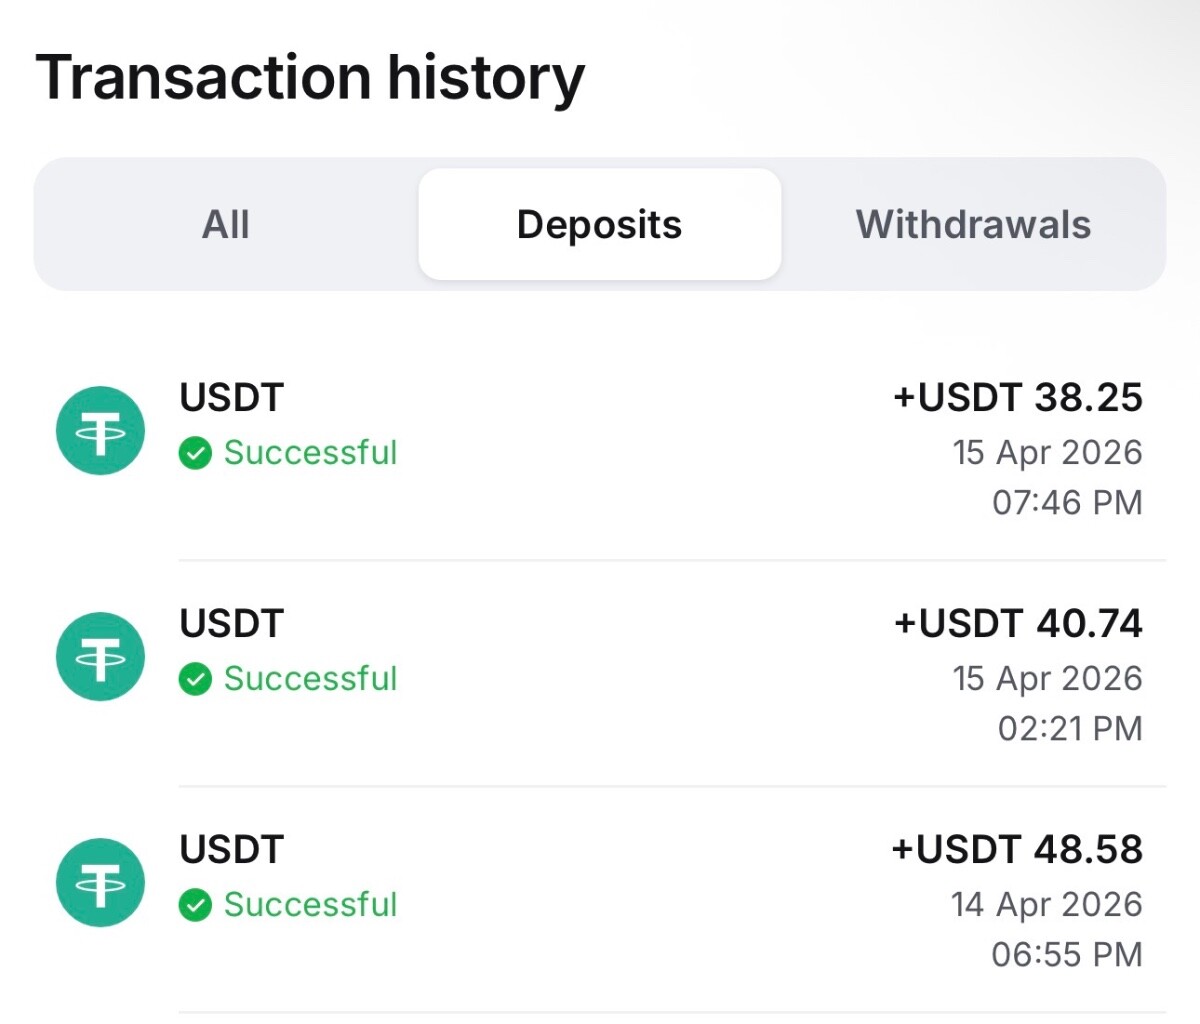Click Successful status of 48.58 deposit
The image size is (1200, 1024).
click(310, 905)
